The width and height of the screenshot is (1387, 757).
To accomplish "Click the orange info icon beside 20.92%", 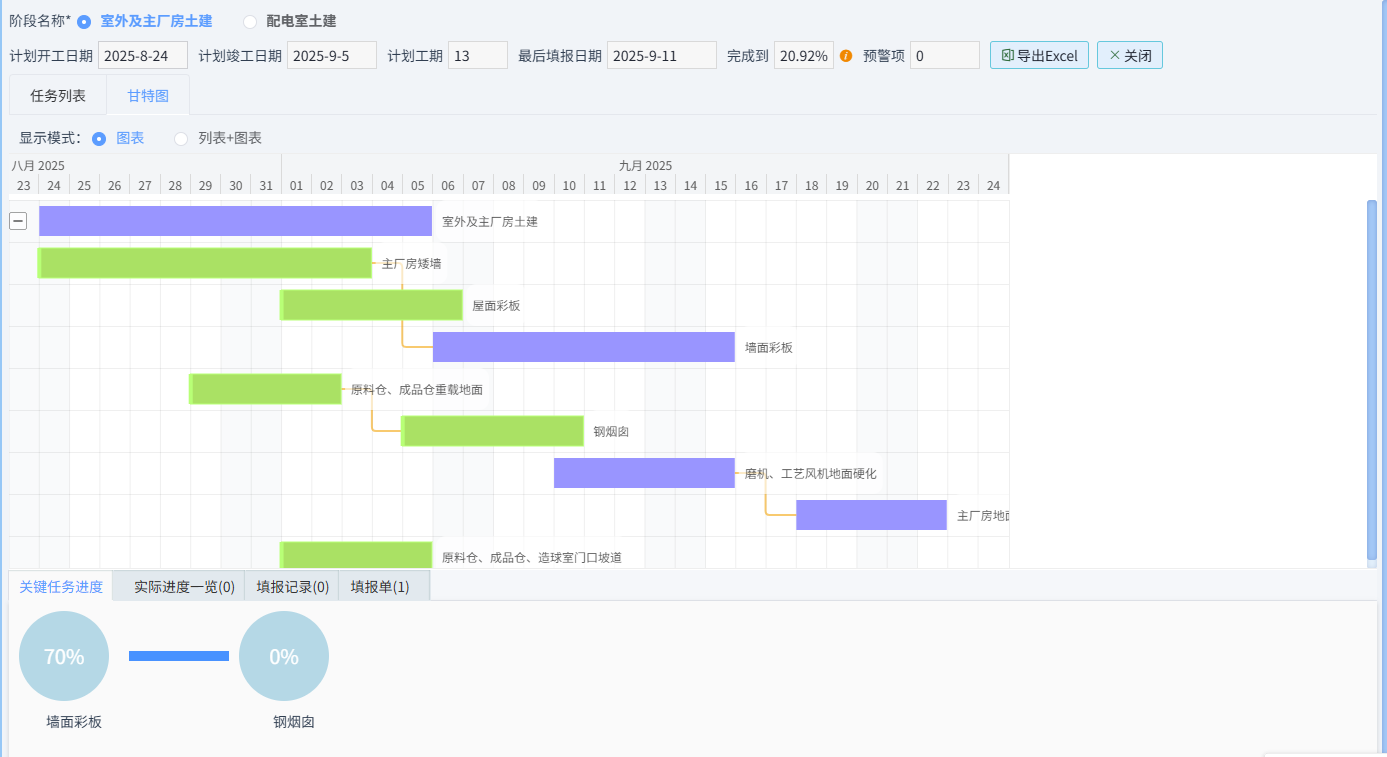I will tap(846, 56).
